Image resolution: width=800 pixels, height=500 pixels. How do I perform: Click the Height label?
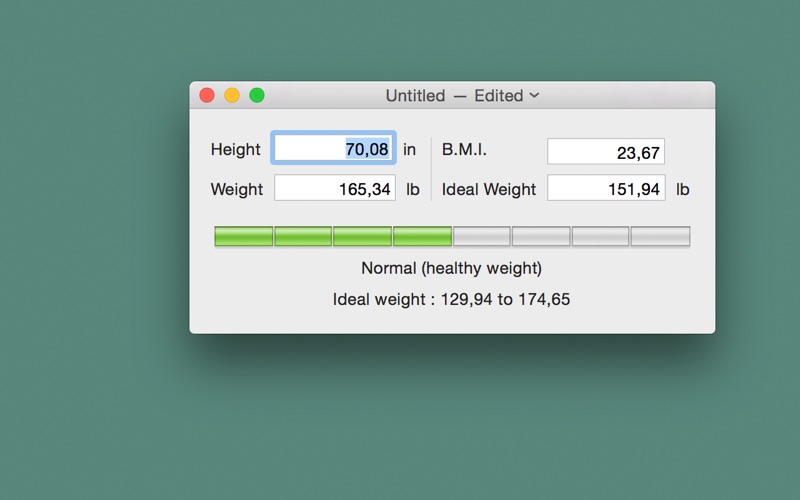tap(235, 149)
